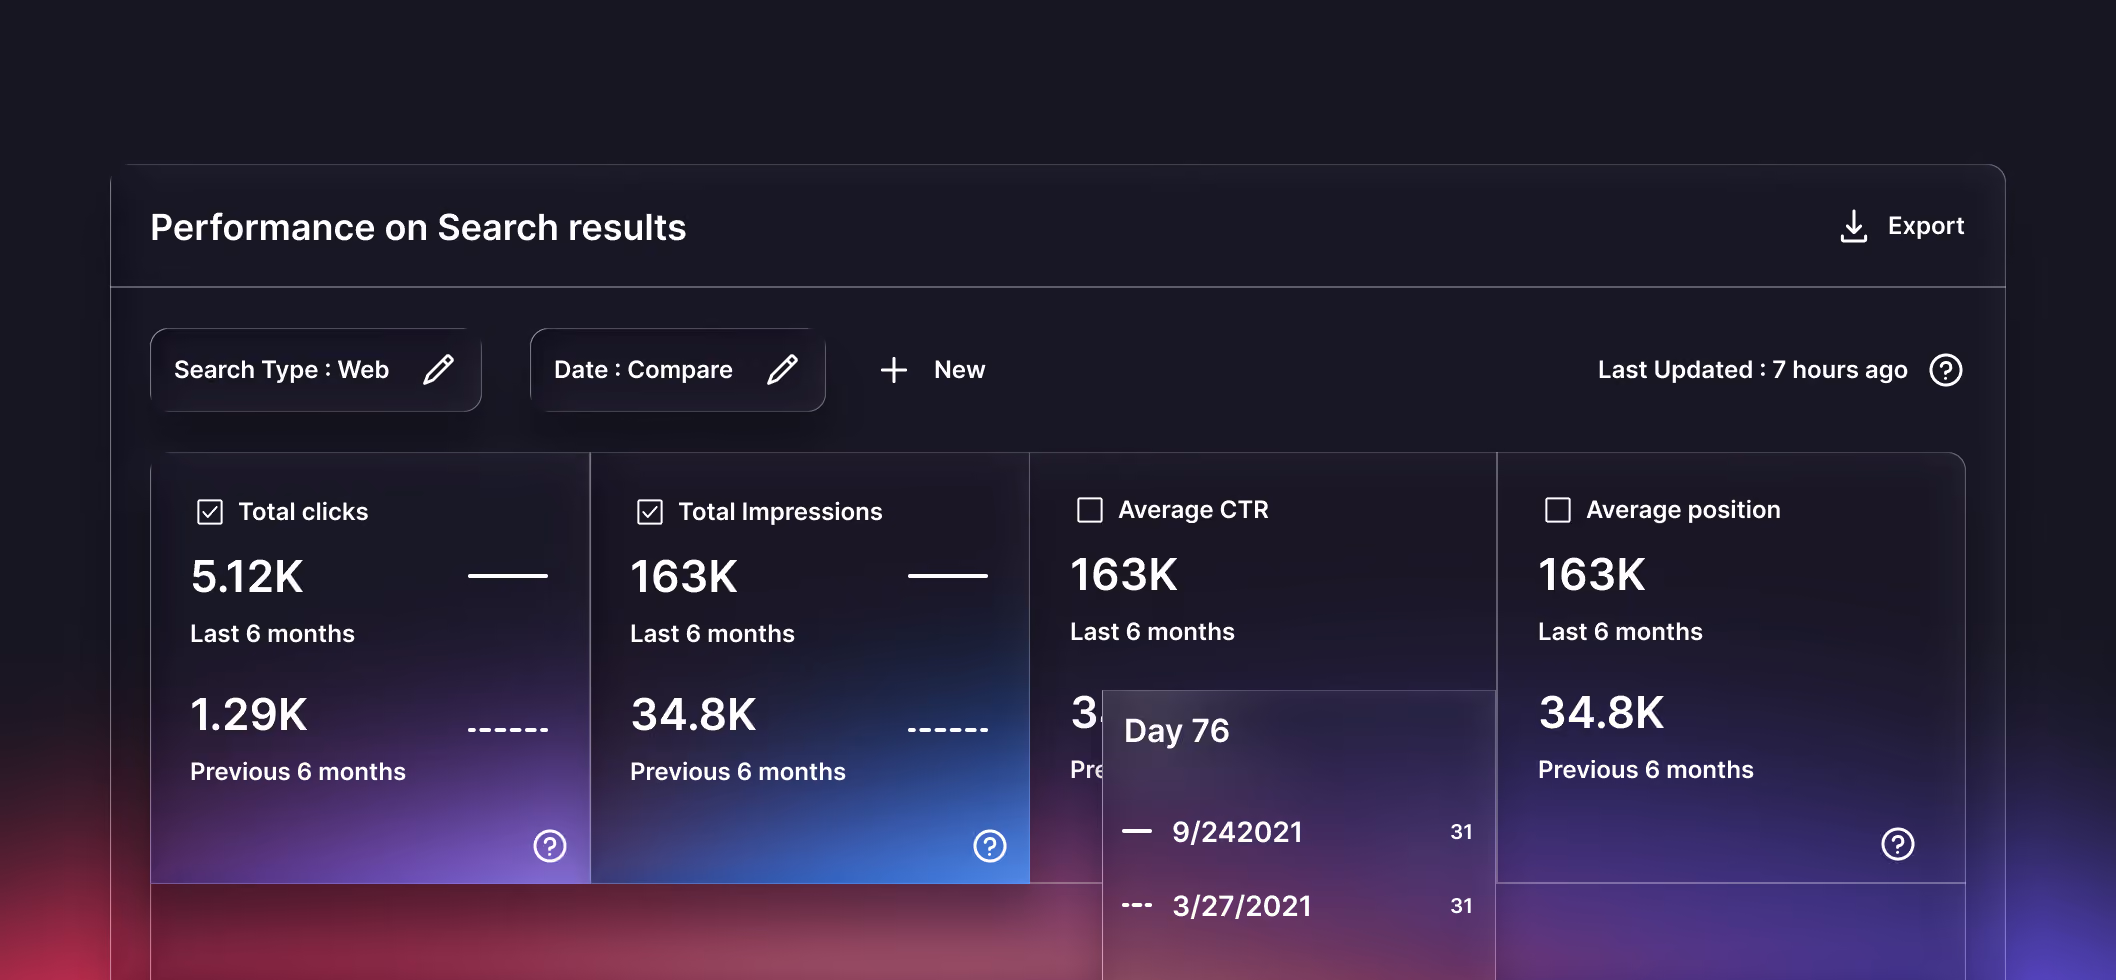2116x980 pixels.
Task: Uncheck the Total Impressions checkbox
Action: point(650,512)
